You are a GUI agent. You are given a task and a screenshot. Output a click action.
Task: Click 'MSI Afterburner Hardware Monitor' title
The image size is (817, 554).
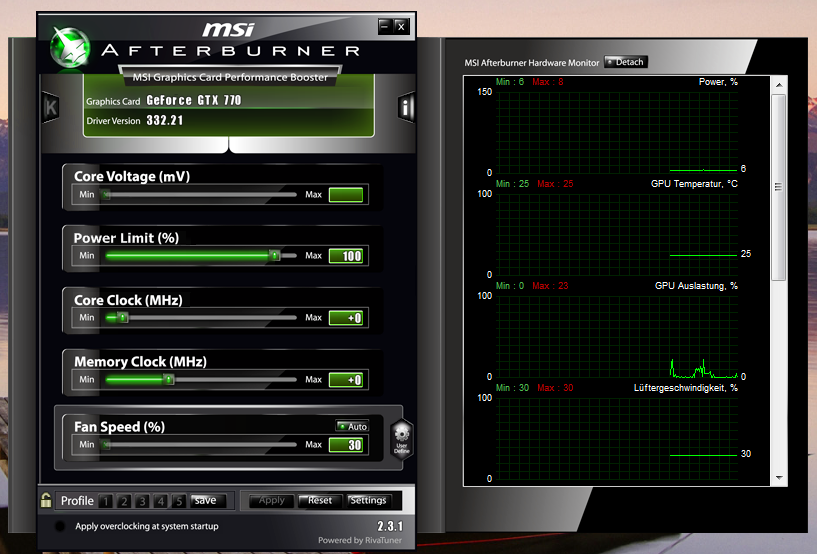point(532,63)
